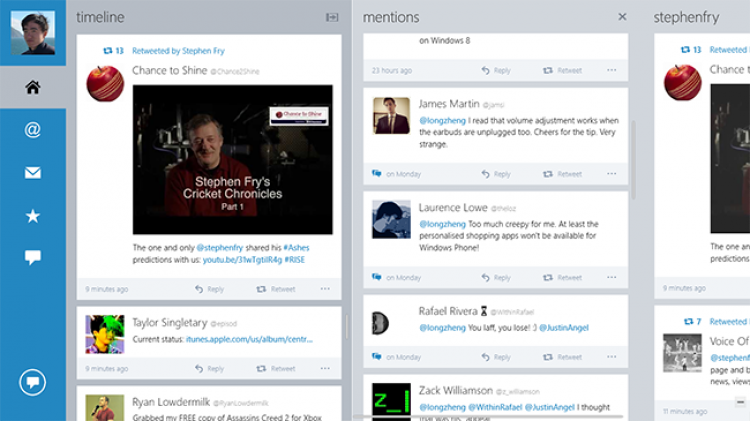Retweet Rafael Rivera's mention
The image size is (750, 421).
click(x=562, y=357)
